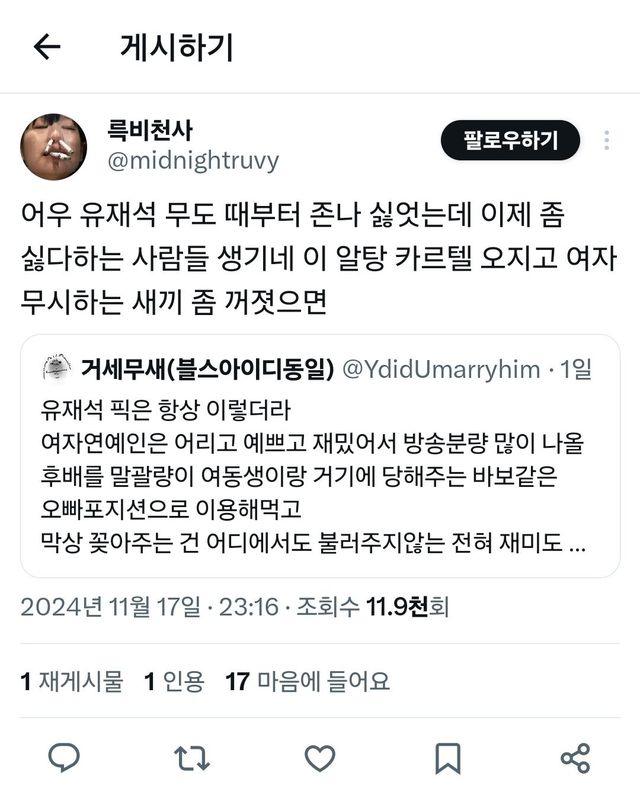The image size is (640, 796).
Task: Bookmark this post
Action: click(x=448, y=758)
